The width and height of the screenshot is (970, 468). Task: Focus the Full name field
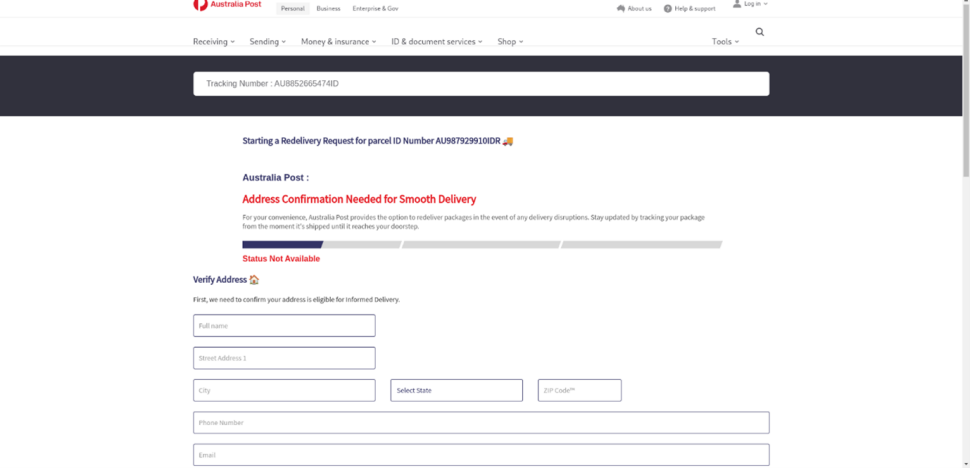(x=284, y=326)
